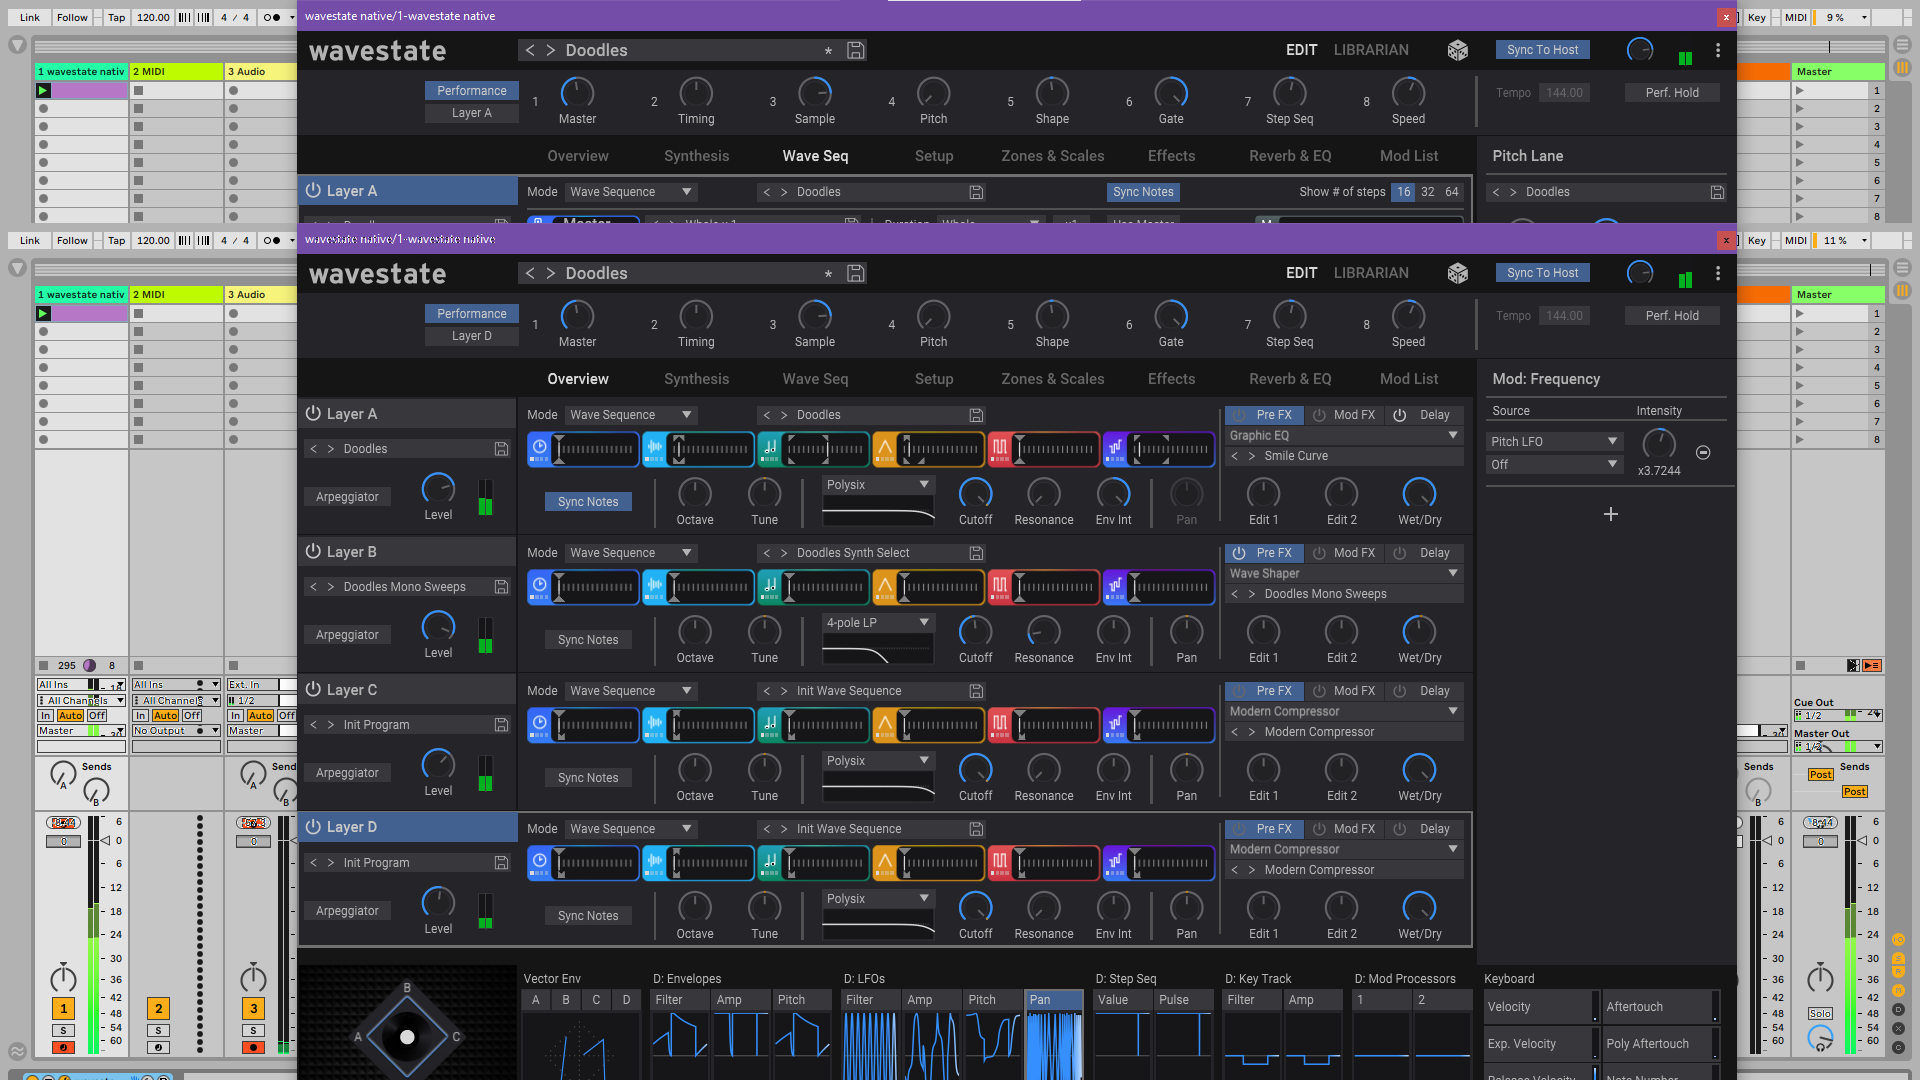Adjust the Cutoff knob in Layer A
Screen dimensions: 1920x1080
pos(975,494)
